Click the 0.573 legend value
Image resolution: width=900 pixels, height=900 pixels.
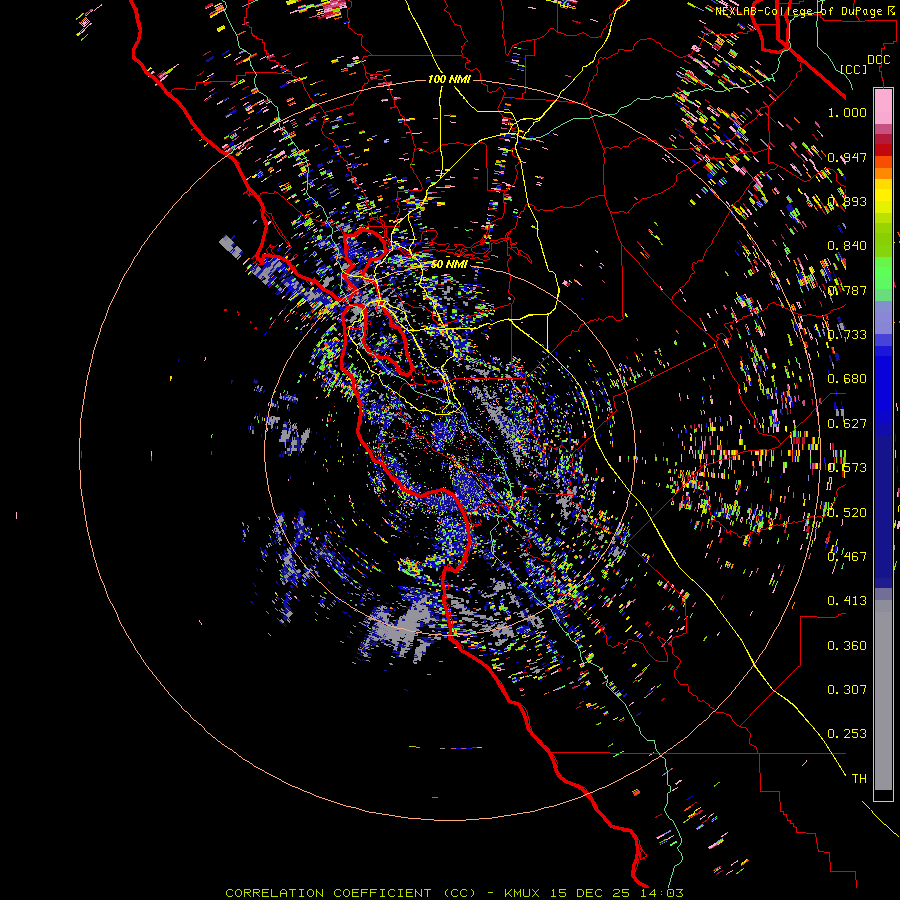(x=847, y=468)
